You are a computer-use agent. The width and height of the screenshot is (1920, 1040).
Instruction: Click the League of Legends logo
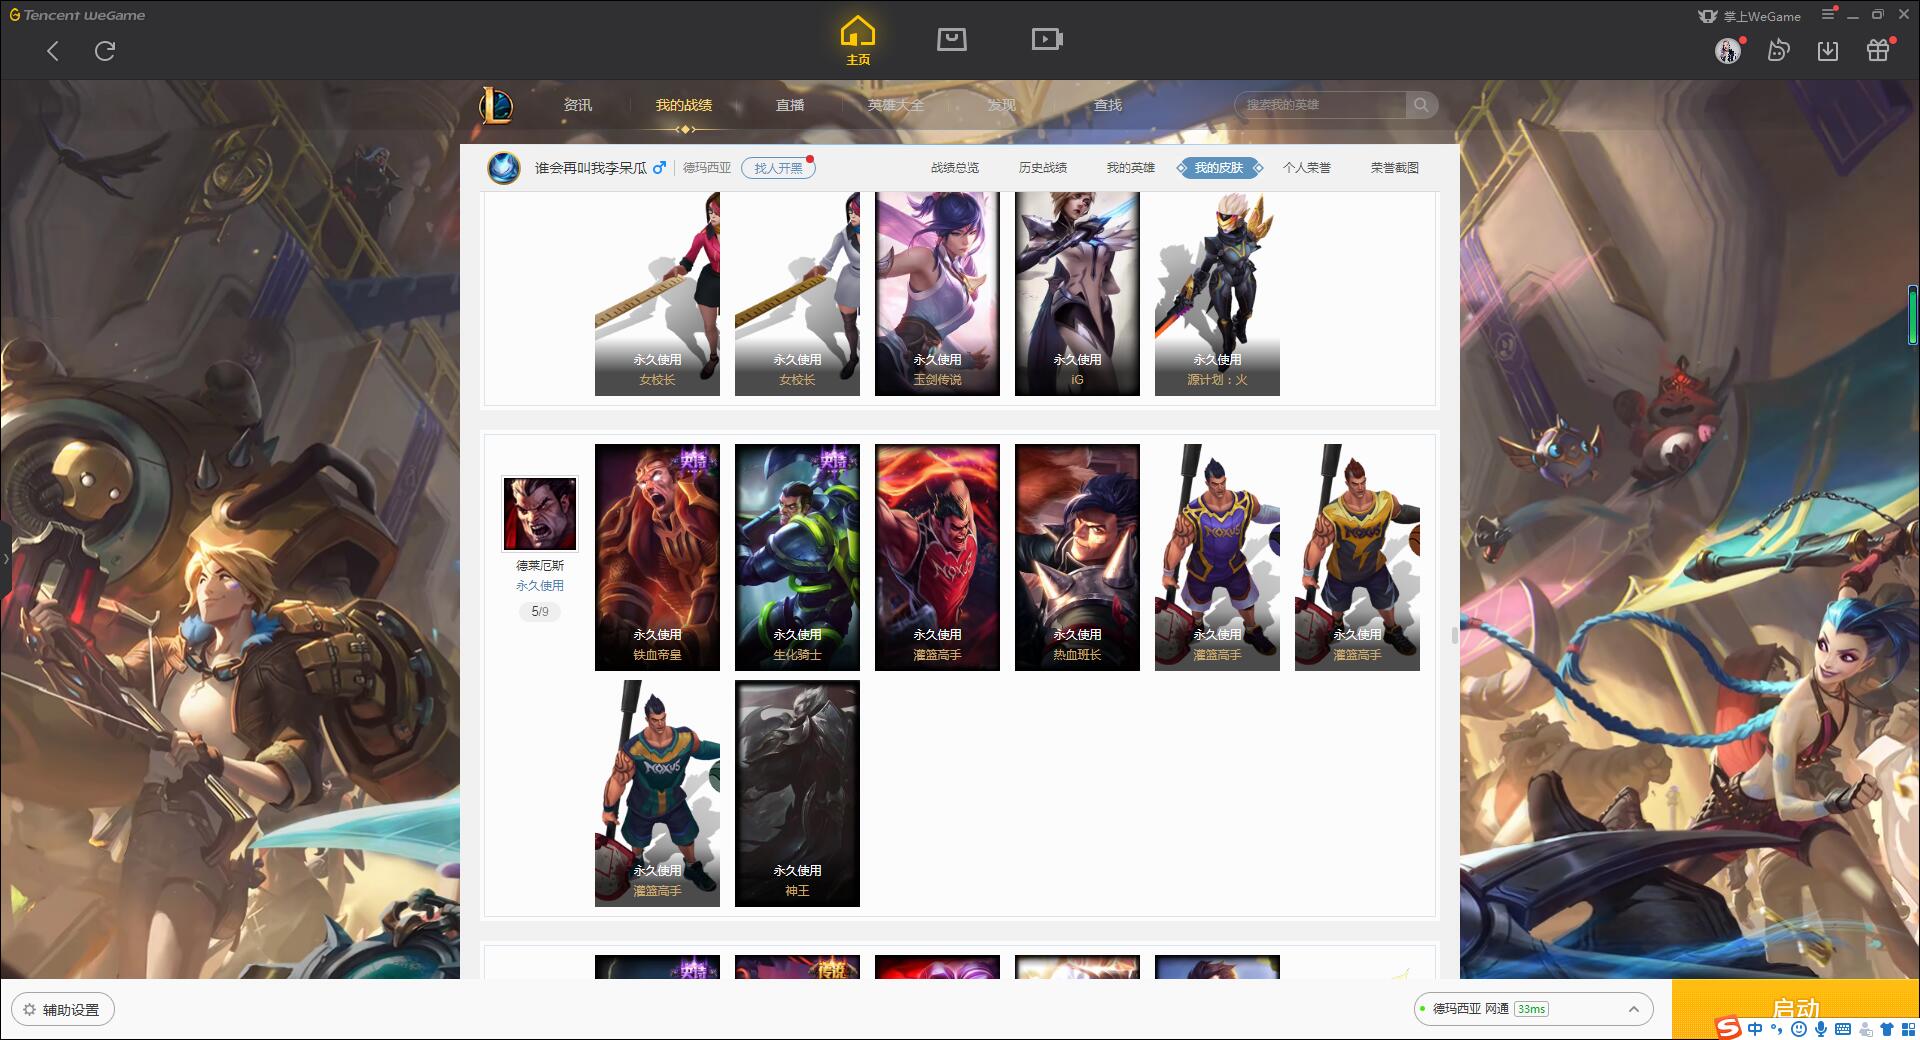pyautogui.click(x=496, y=105)
